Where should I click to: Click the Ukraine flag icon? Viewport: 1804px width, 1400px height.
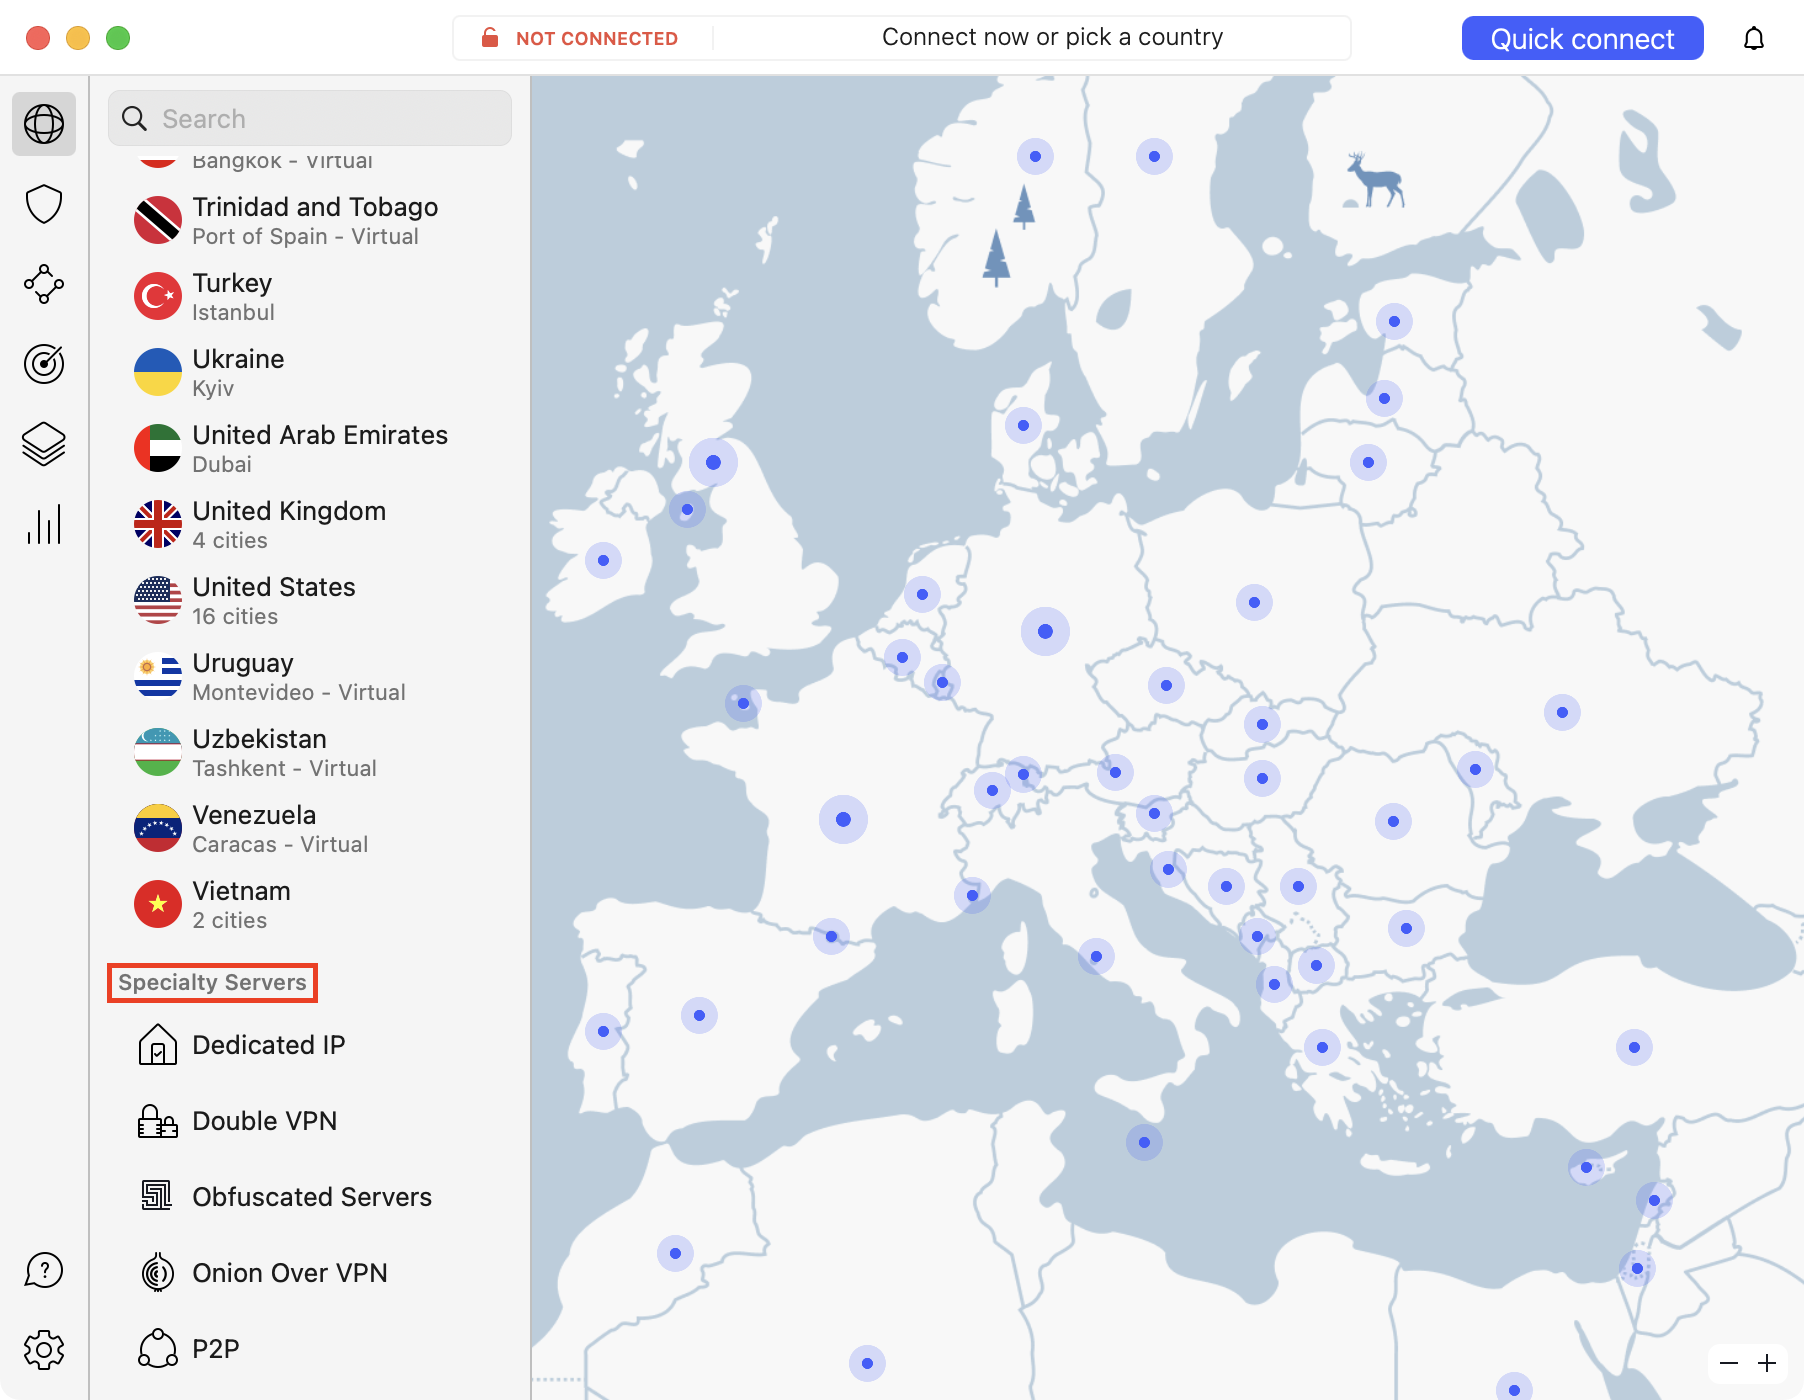point(158,372)
